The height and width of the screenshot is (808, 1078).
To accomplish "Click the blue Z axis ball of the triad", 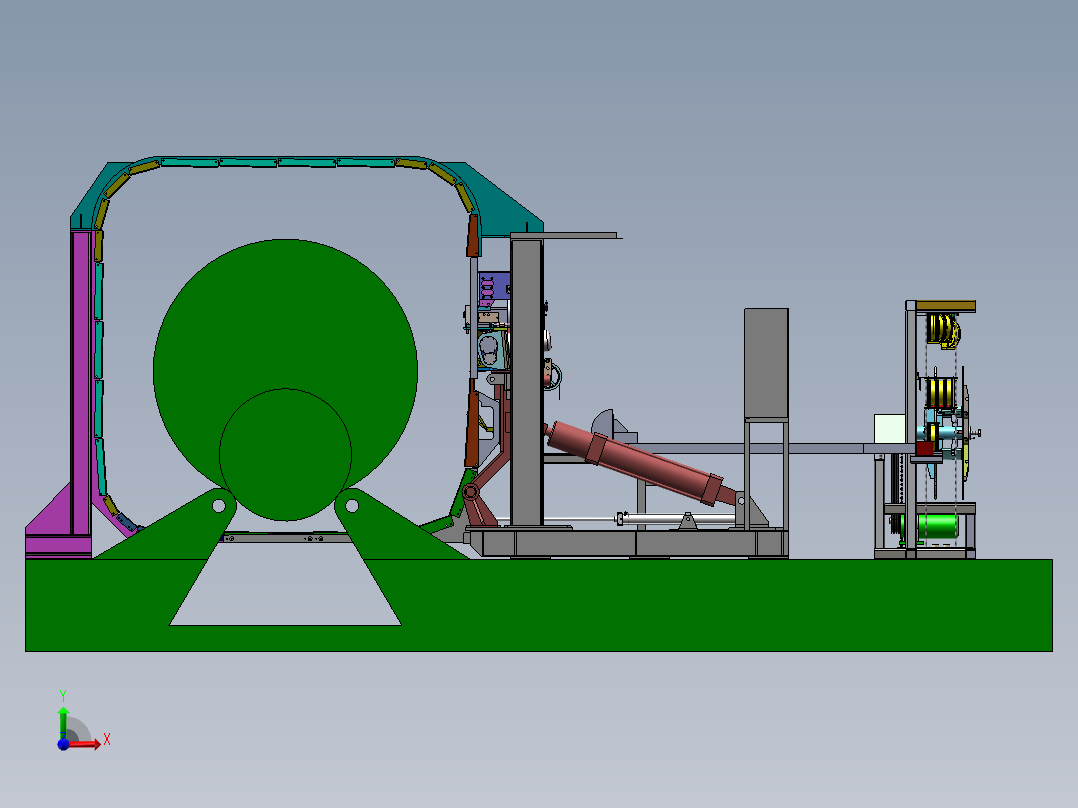I will [x=63, y=744].
